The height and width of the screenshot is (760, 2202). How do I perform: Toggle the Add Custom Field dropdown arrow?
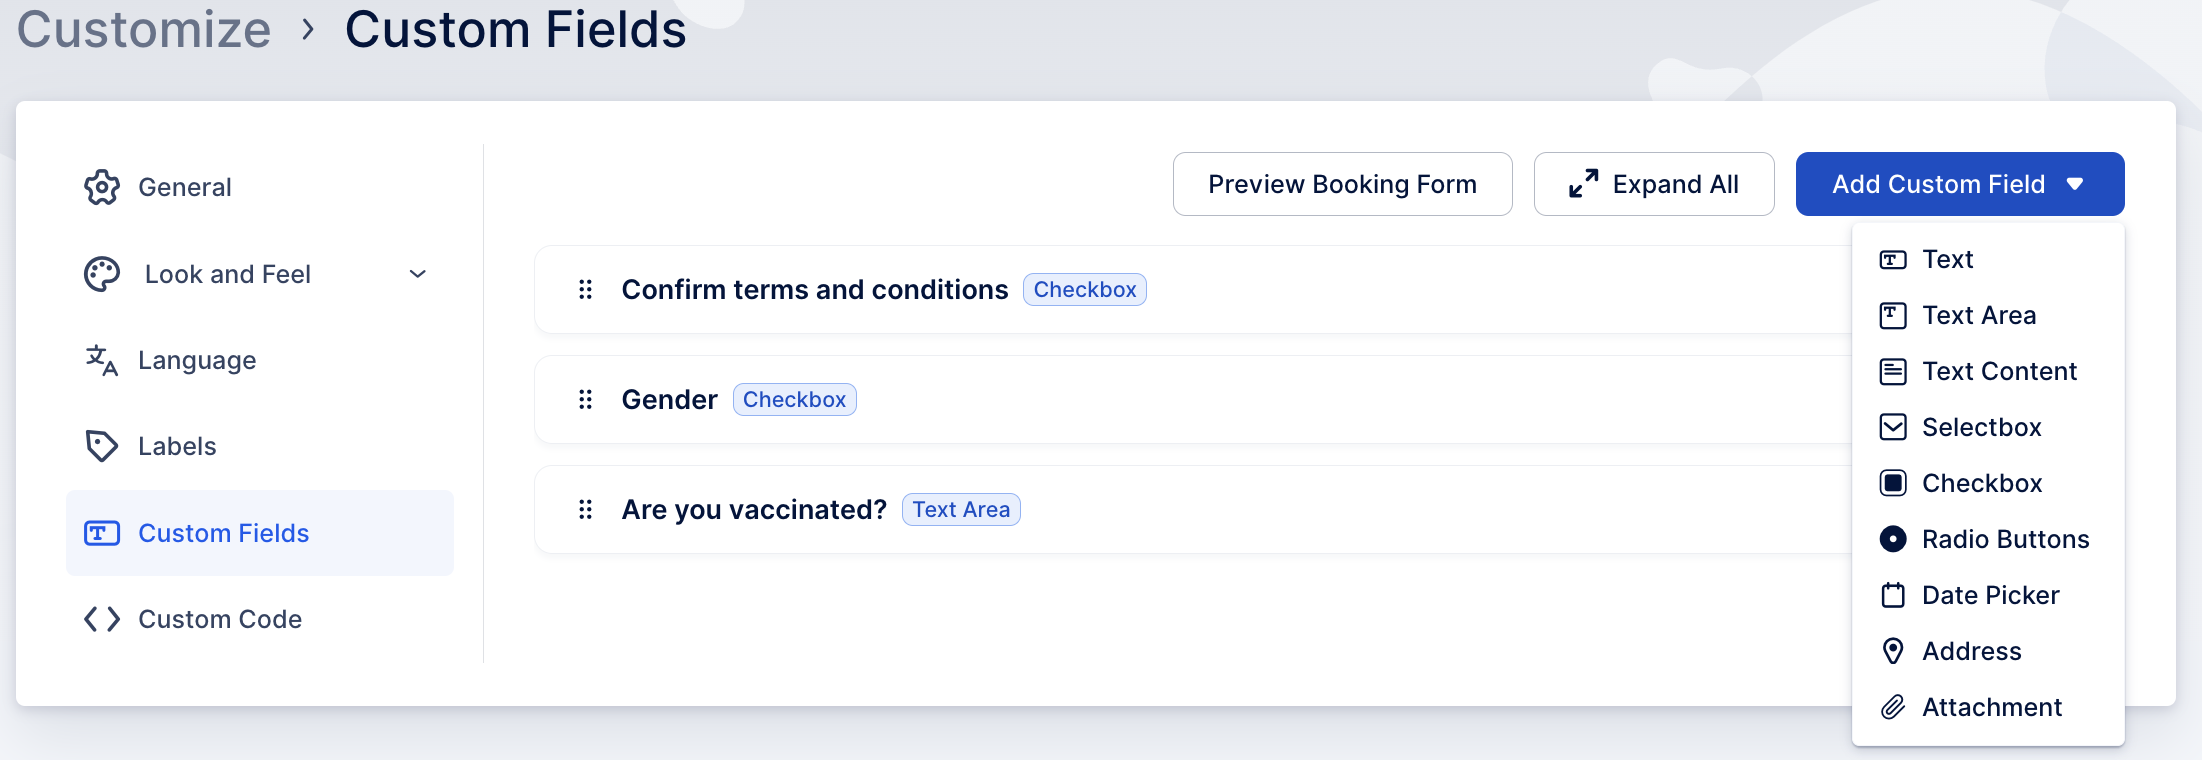coord(2075,184)
